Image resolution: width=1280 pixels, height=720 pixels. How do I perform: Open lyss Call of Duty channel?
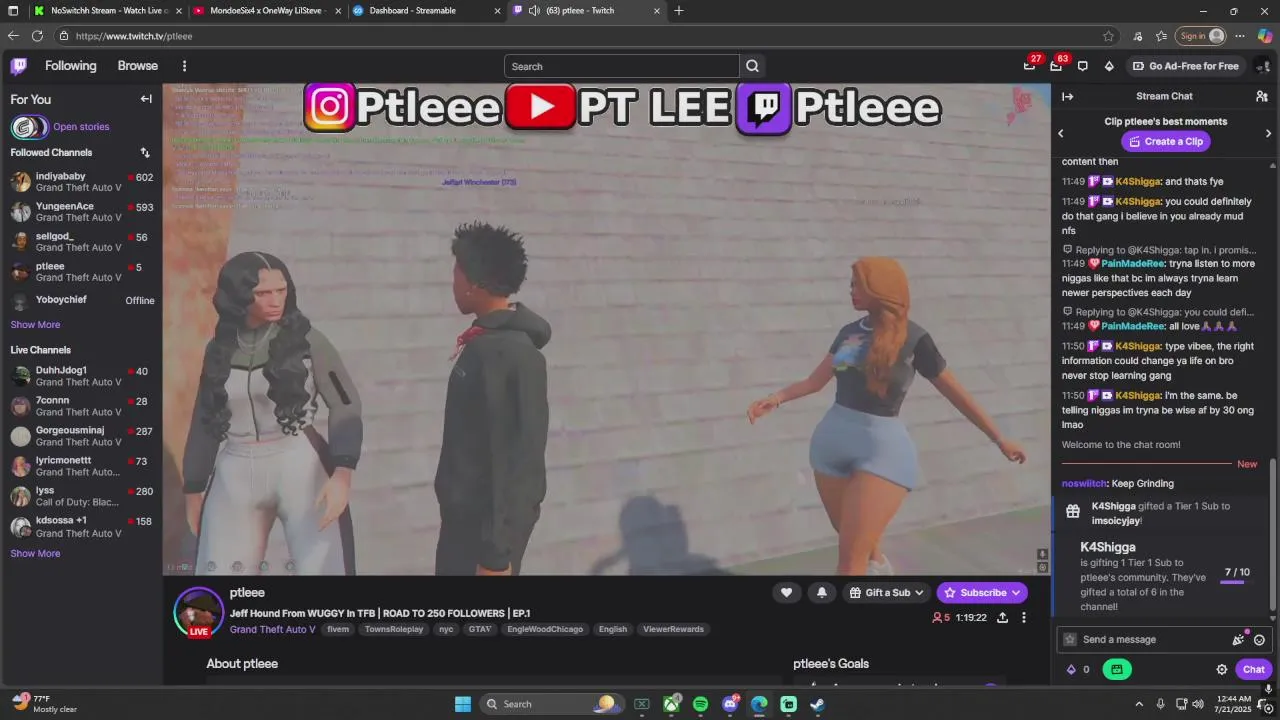click(82, 496)
